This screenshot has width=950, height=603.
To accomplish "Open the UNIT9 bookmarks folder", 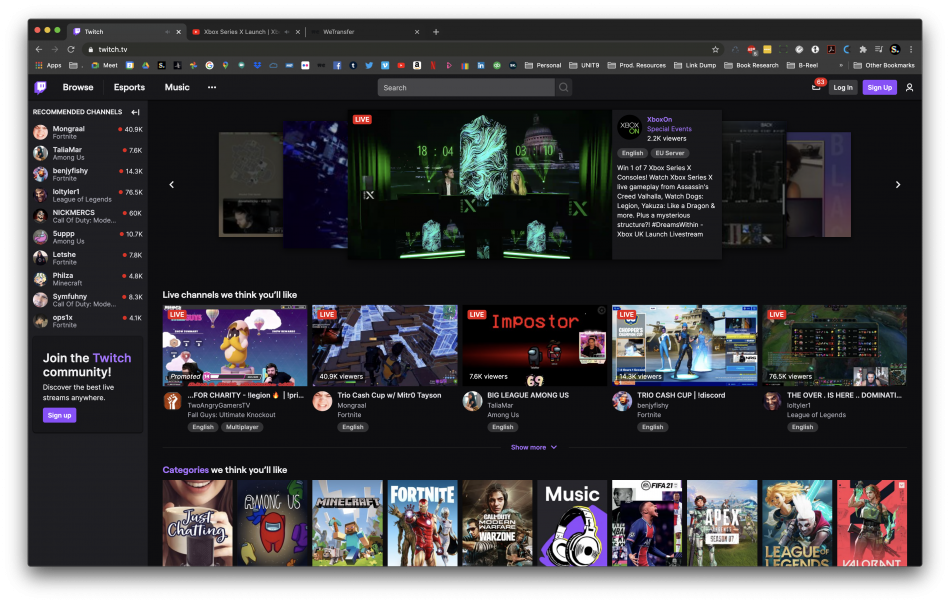I will coord(584,65).
